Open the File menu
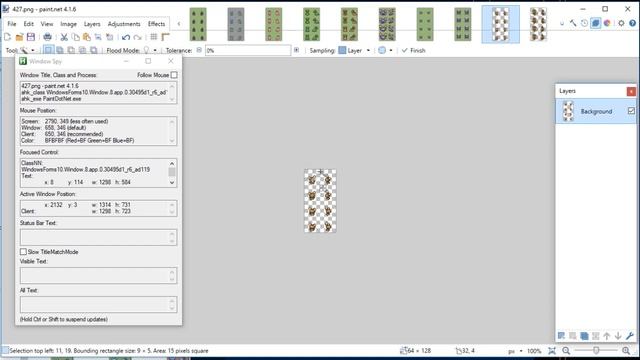The image size is (640, 360). pos(12,24)
